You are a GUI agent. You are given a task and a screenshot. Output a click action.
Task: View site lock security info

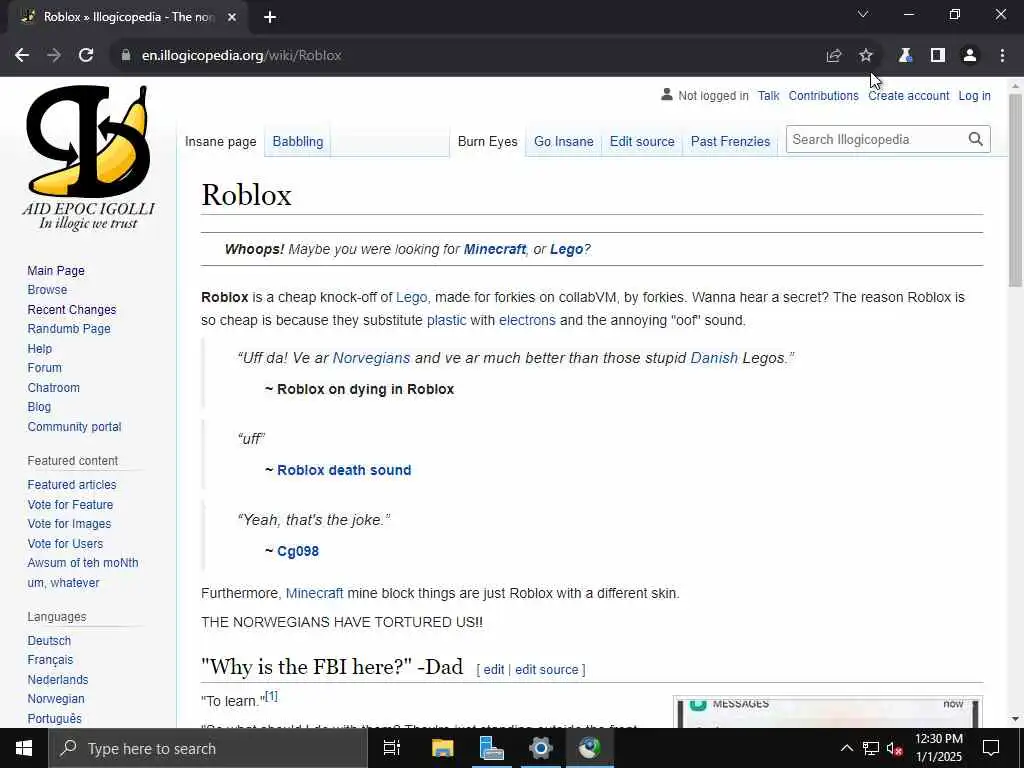pos(125,56)
